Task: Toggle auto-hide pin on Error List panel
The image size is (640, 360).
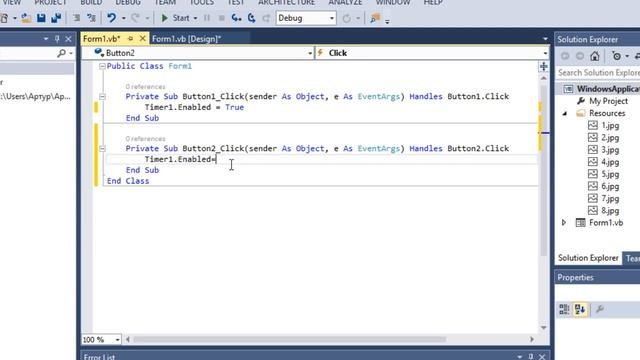Action: click(531, 356)
